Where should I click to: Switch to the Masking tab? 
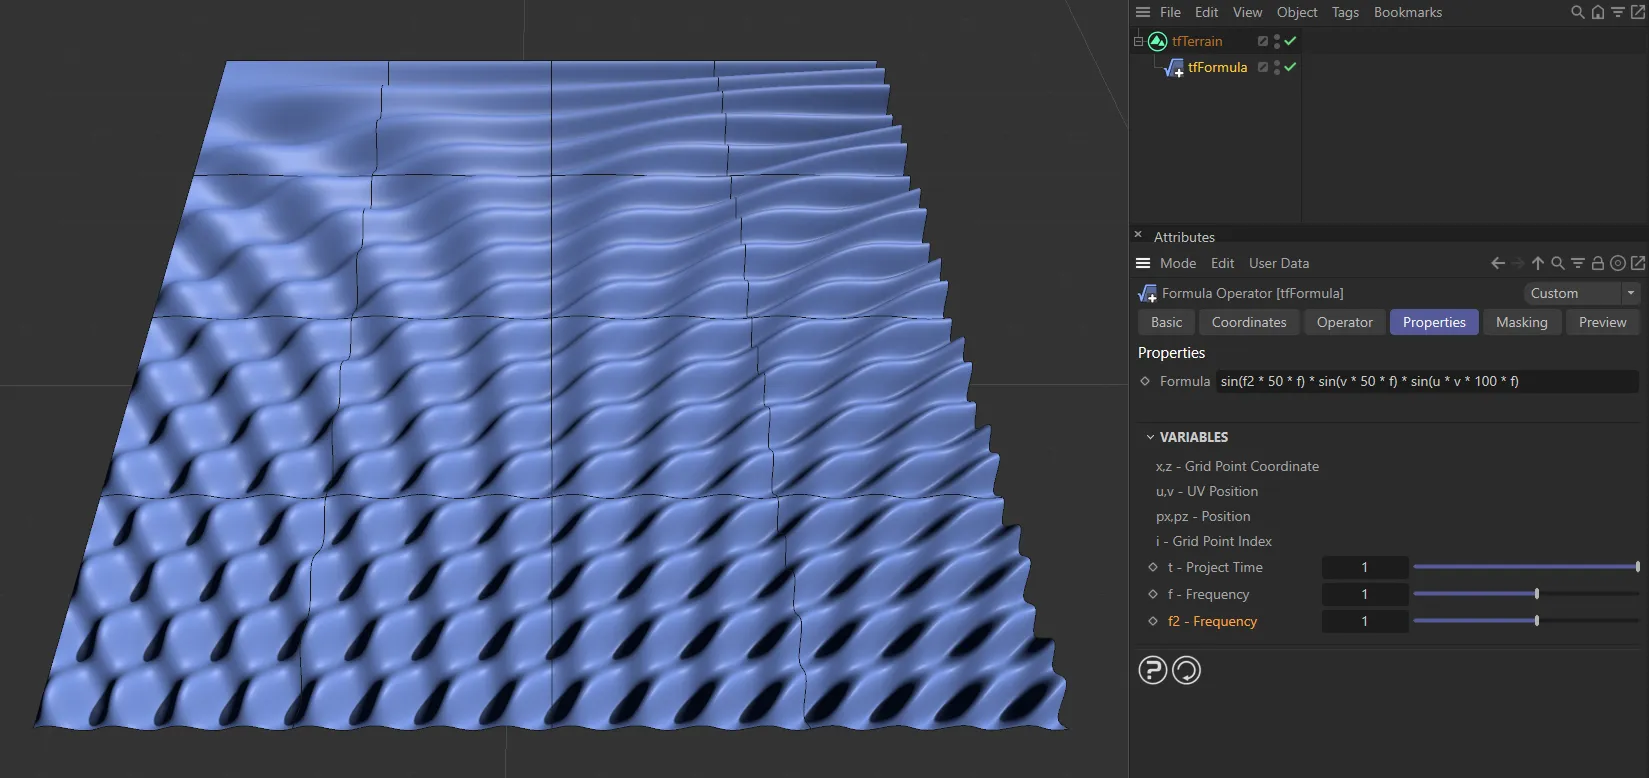1521,322
